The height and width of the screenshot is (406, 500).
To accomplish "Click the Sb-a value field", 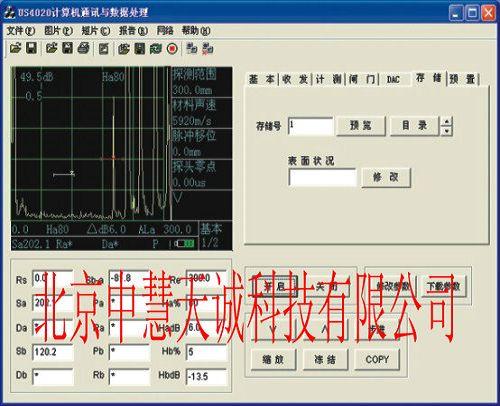I will tap(129, 279).
